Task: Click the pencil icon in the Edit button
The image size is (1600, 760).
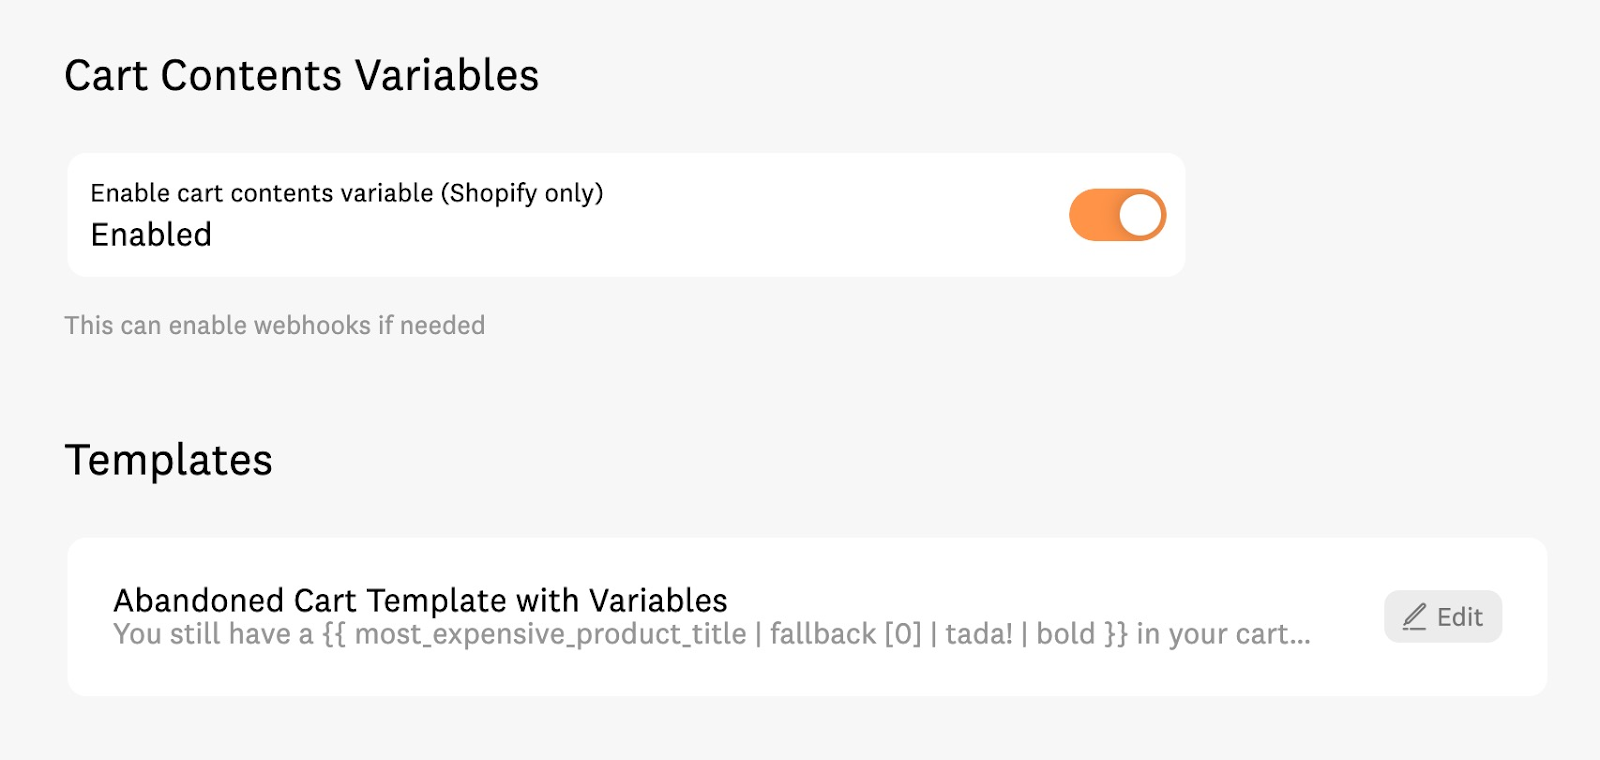Action: coord(1414,617)
